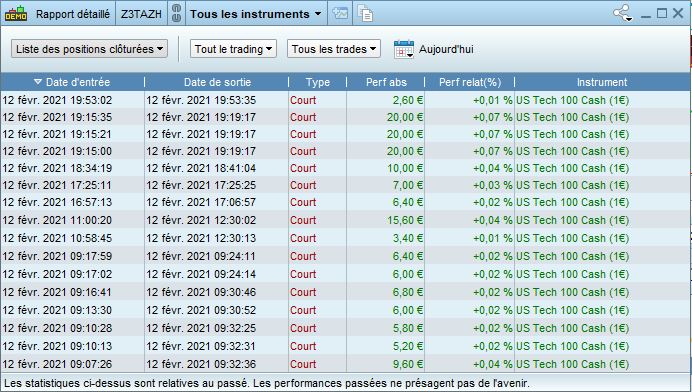Image resolution: width=692 pixels, height=392 pixels.
Task: Select entry date 12 févr. 2021 09:17:59
Action: coord(57,256)
